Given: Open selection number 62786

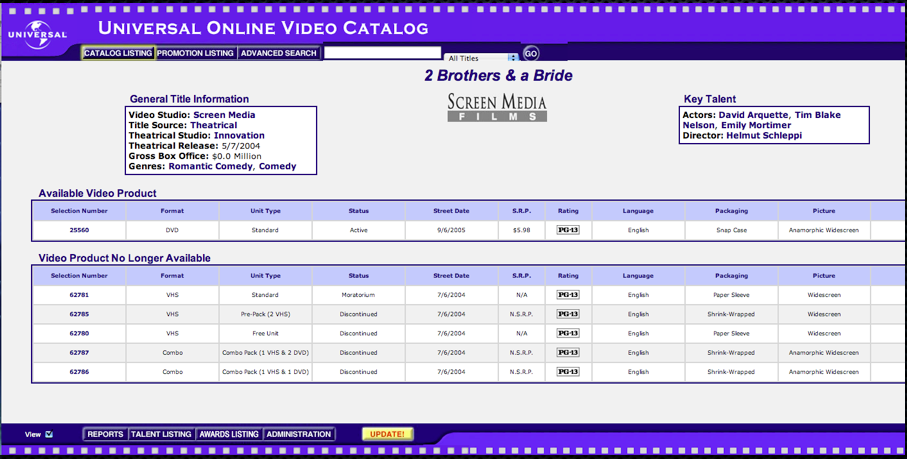Looking at the screenshot, I should coord(79,372).
